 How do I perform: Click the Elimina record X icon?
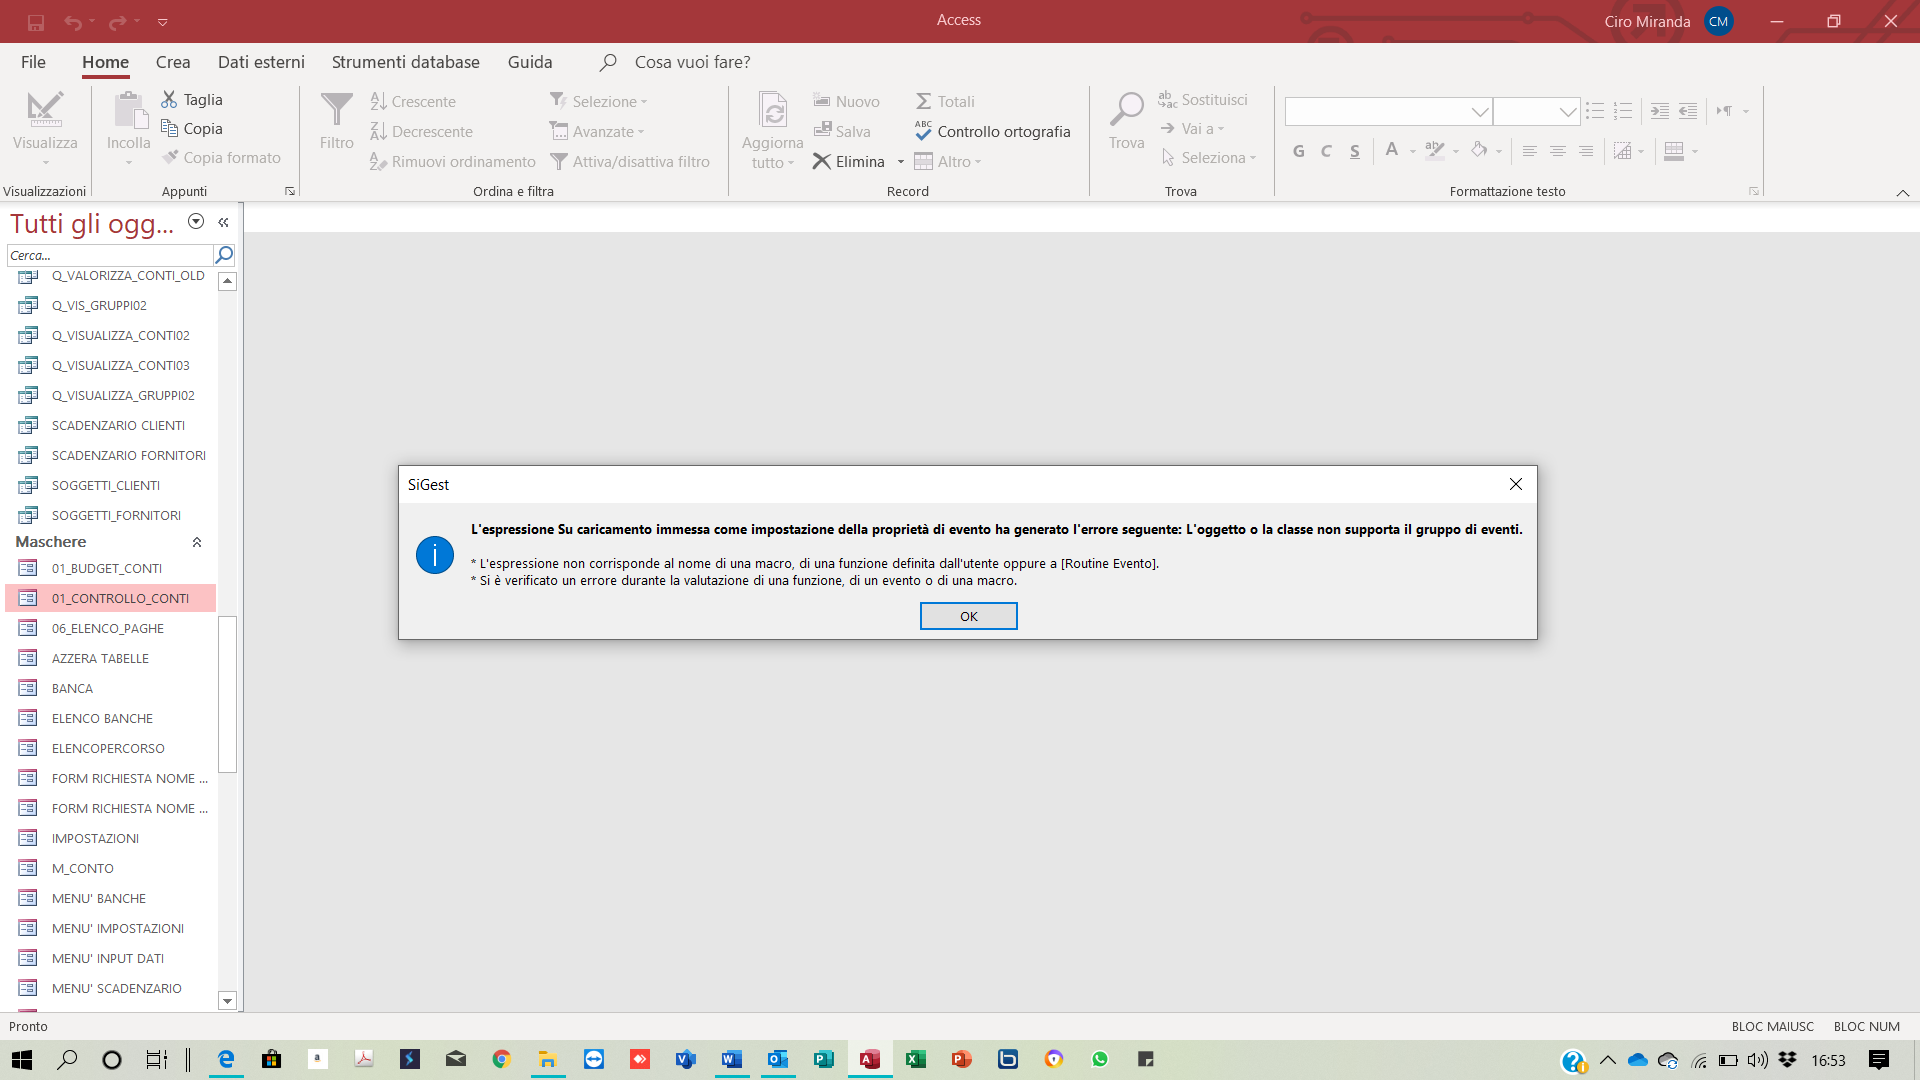(821, 161)
